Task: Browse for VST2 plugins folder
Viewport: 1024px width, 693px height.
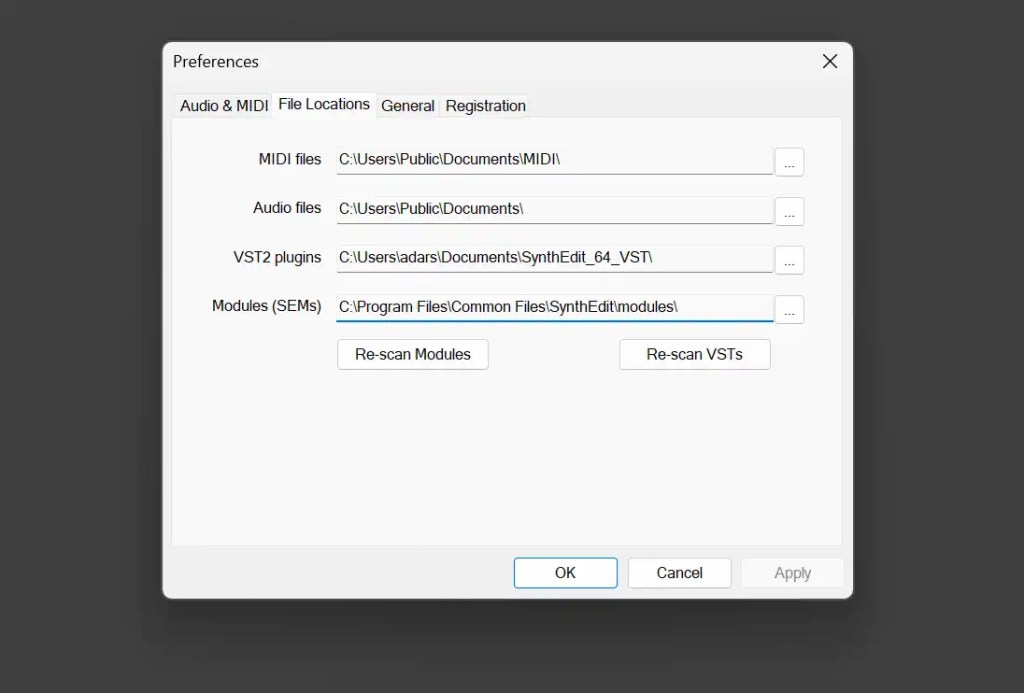Action: (790, 260)
